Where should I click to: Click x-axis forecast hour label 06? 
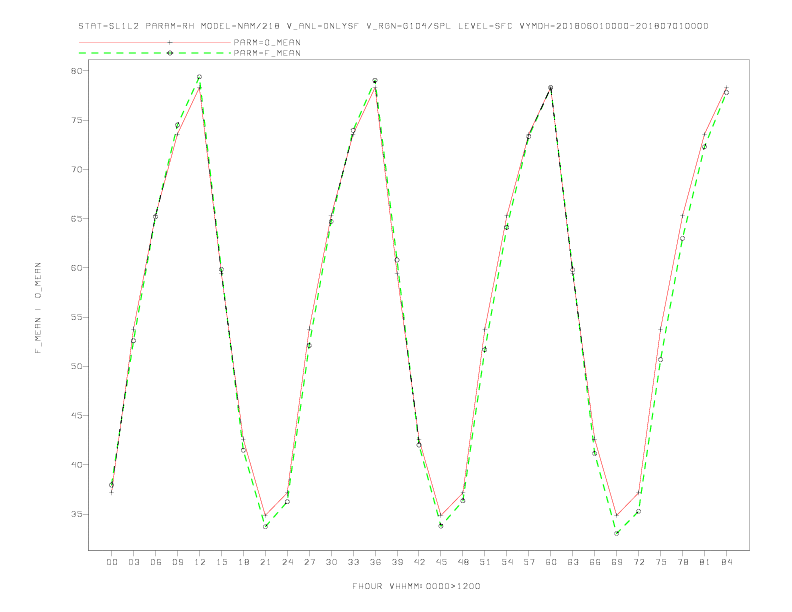[156, 562]
